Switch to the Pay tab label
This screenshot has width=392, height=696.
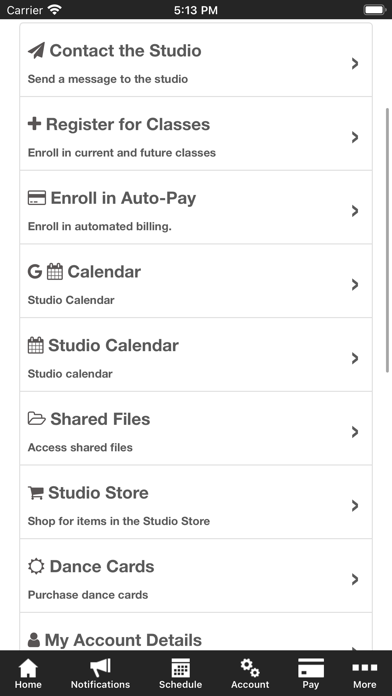coord(311,684)
